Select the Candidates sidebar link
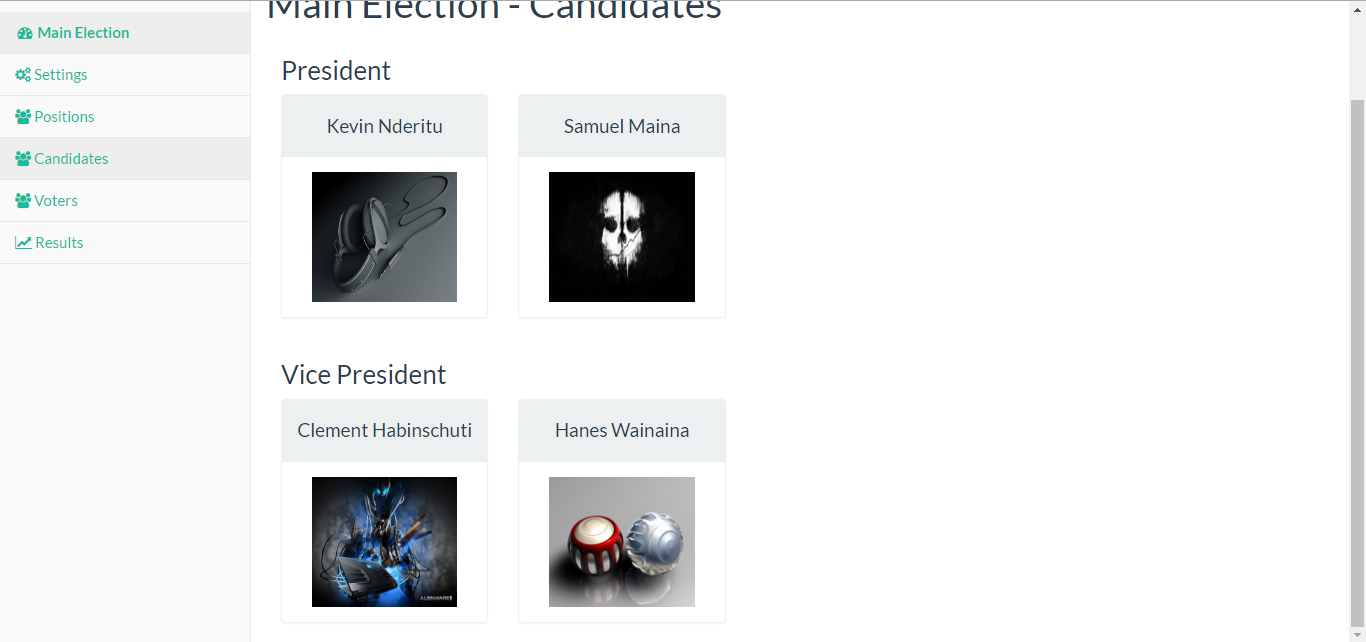1366x642 pixels. pos(125,159)
